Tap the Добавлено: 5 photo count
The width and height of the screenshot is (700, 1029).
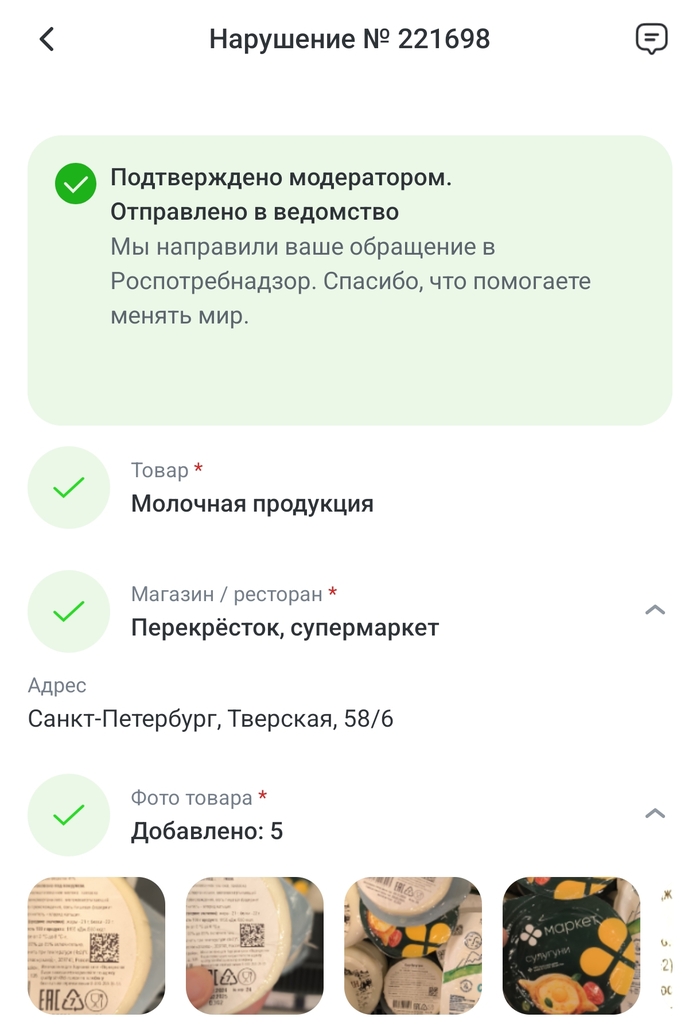coord(207,831)
